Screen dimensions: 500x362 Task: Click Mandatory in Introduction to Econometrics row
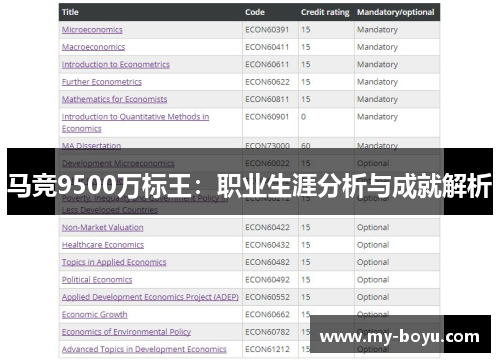point(377,65)
